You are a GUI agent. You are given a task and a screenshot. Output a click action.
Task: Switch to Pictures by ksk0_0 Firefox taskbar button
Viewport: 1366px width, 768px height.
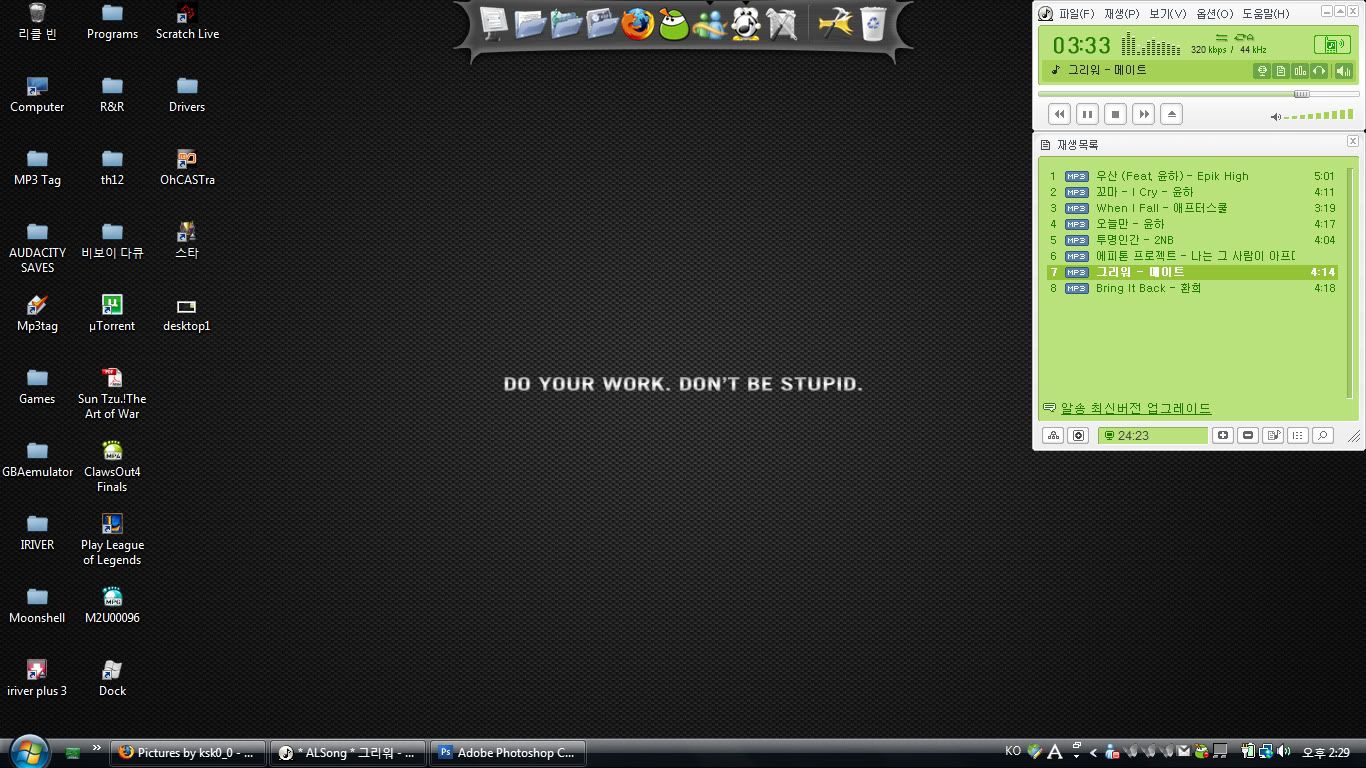tap(188, 753)
